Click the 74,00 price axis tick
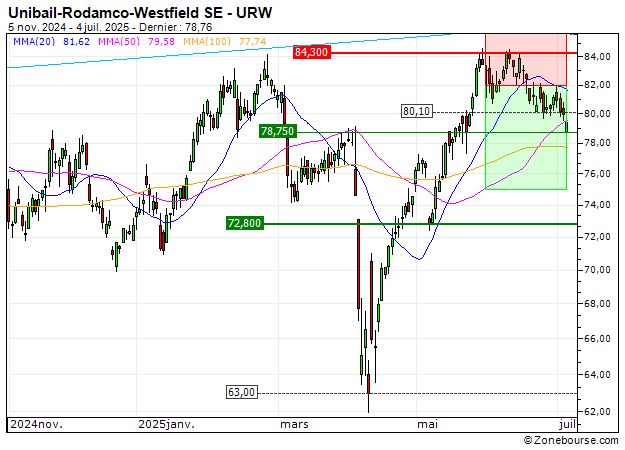The width and height of the screenshot is (625, 450). click(x=597, y=204)
